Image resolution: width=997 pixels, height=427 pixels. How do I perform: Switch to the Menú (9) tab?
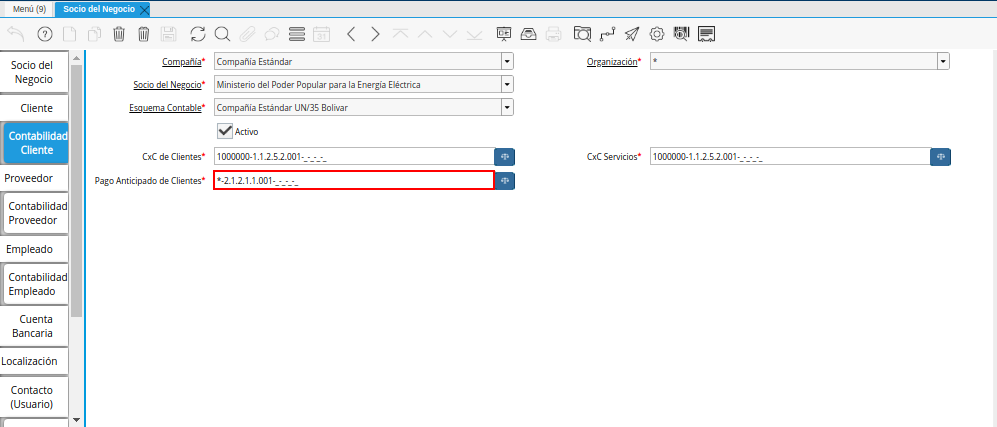tap(29, 10)
